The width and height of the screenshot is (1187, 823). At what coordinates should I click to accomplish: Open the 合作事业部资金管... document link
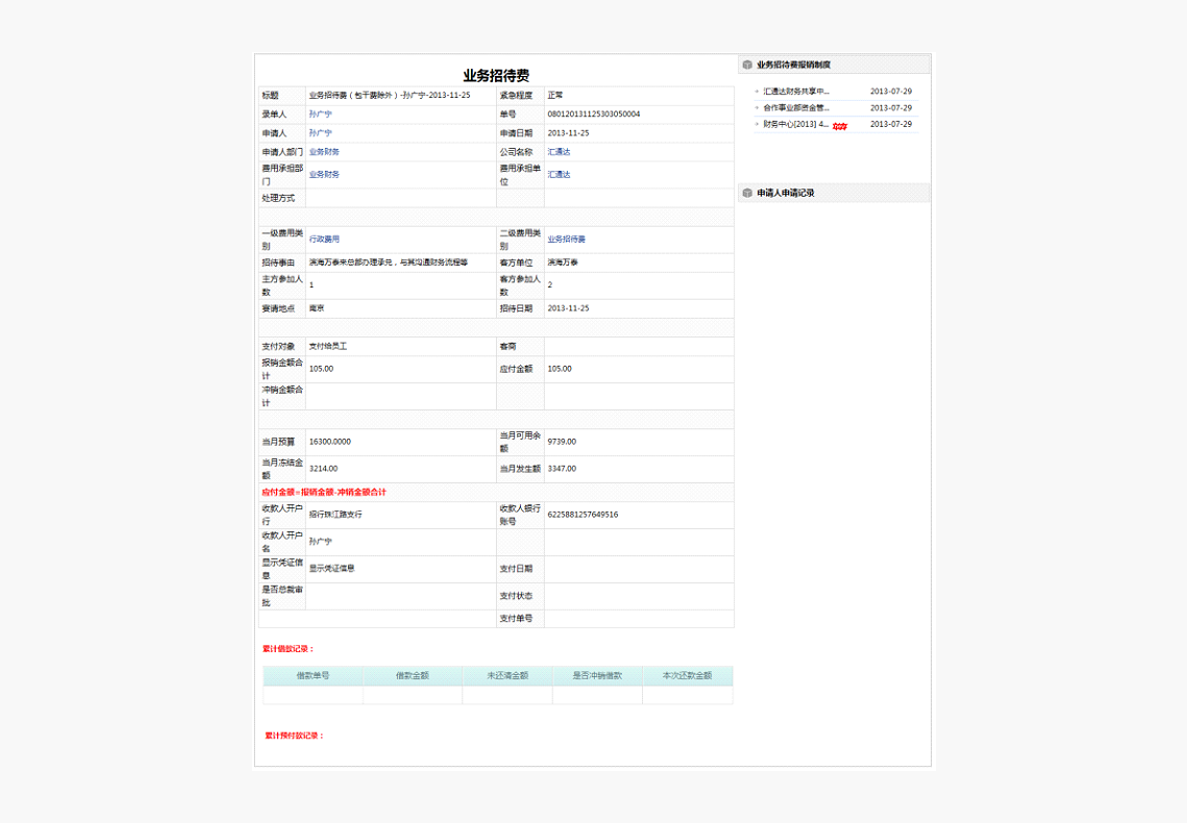tap(796, 108)
